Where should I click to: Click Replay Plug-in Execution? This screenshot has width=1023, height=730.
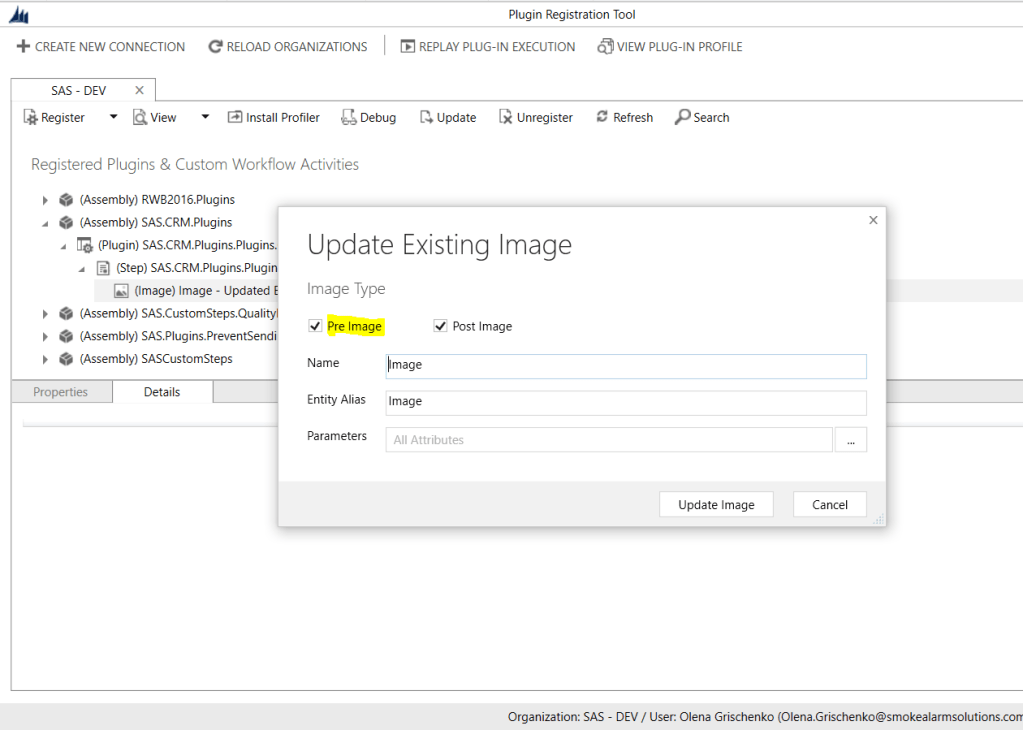coord(487,46)
